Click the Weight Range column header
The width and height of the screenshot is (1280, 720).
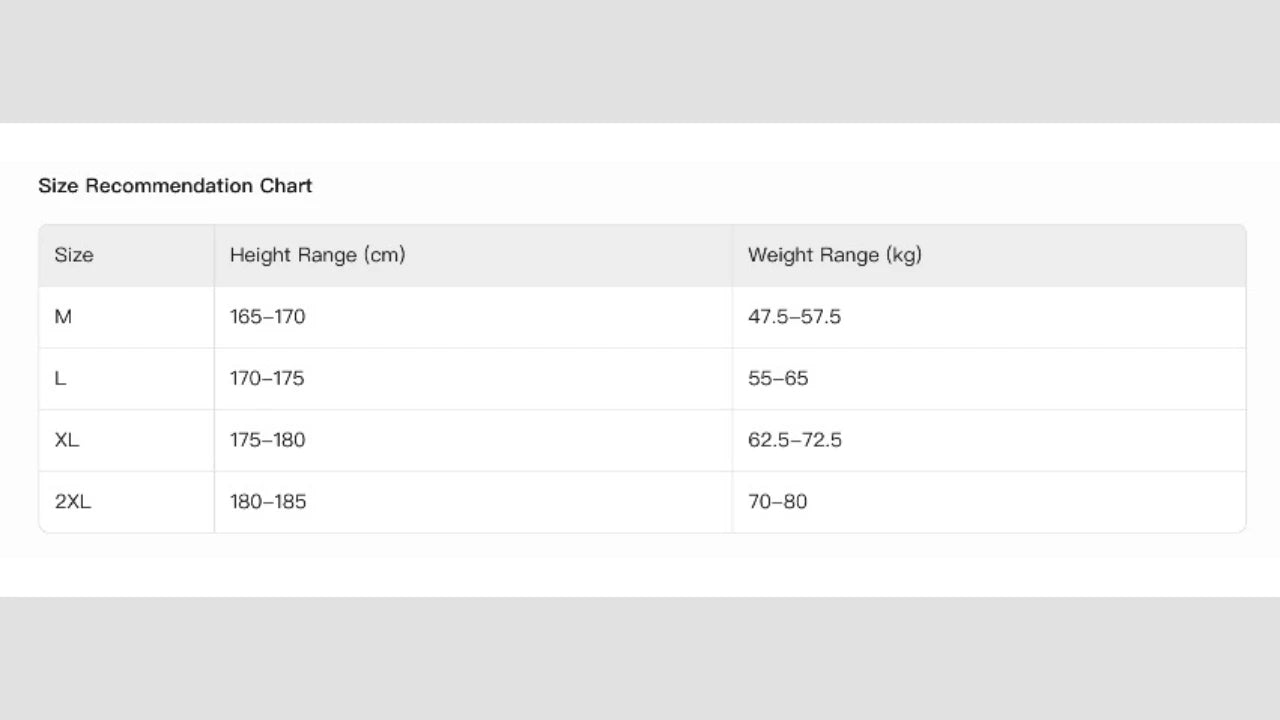pos(834,255)
